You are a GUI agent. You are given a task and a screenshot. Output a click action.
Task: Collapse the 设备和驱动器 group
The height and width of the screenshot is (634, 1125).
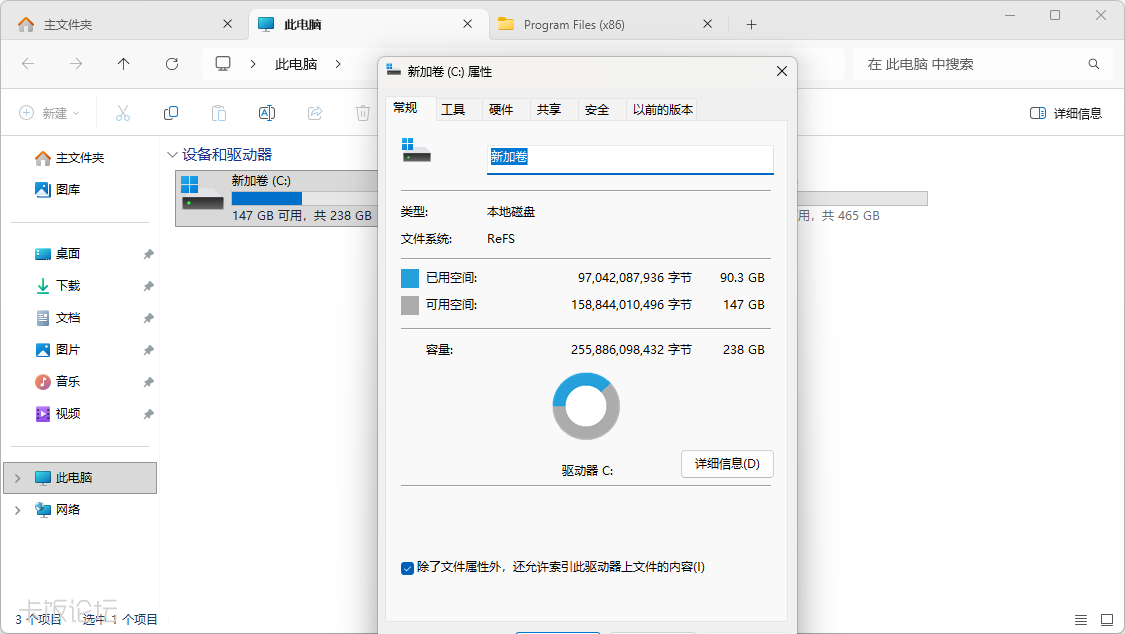pos(172,154)
